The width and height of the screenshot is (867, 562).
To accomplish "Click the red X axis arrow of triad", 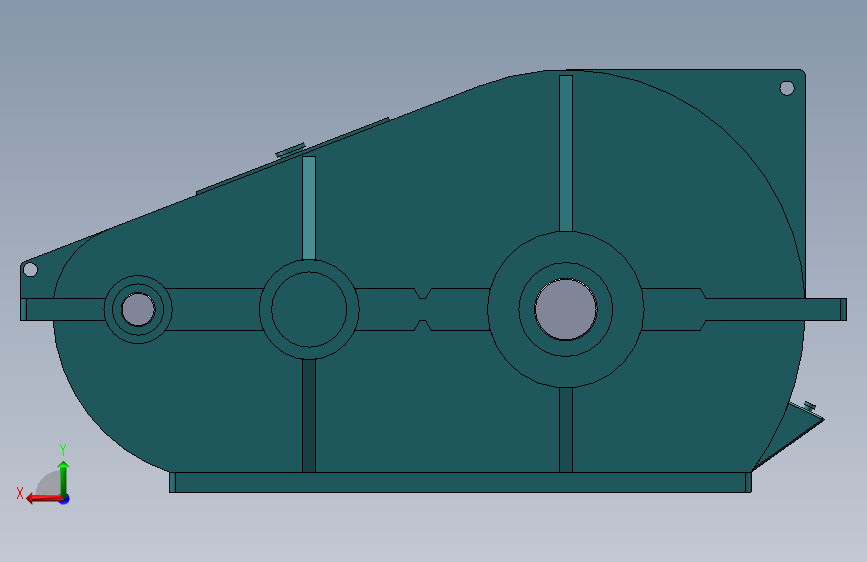I will click(44, 498).
